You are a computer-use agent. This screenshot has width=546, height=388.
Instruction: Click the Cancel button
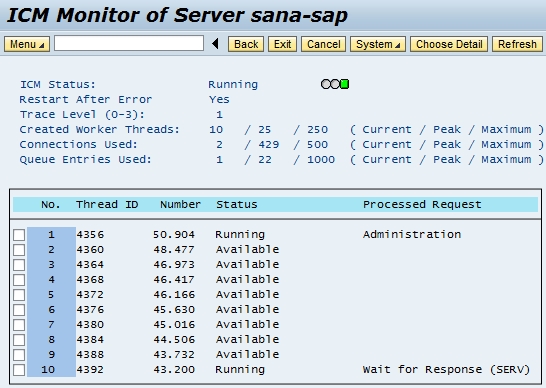(x=323, y=44)
